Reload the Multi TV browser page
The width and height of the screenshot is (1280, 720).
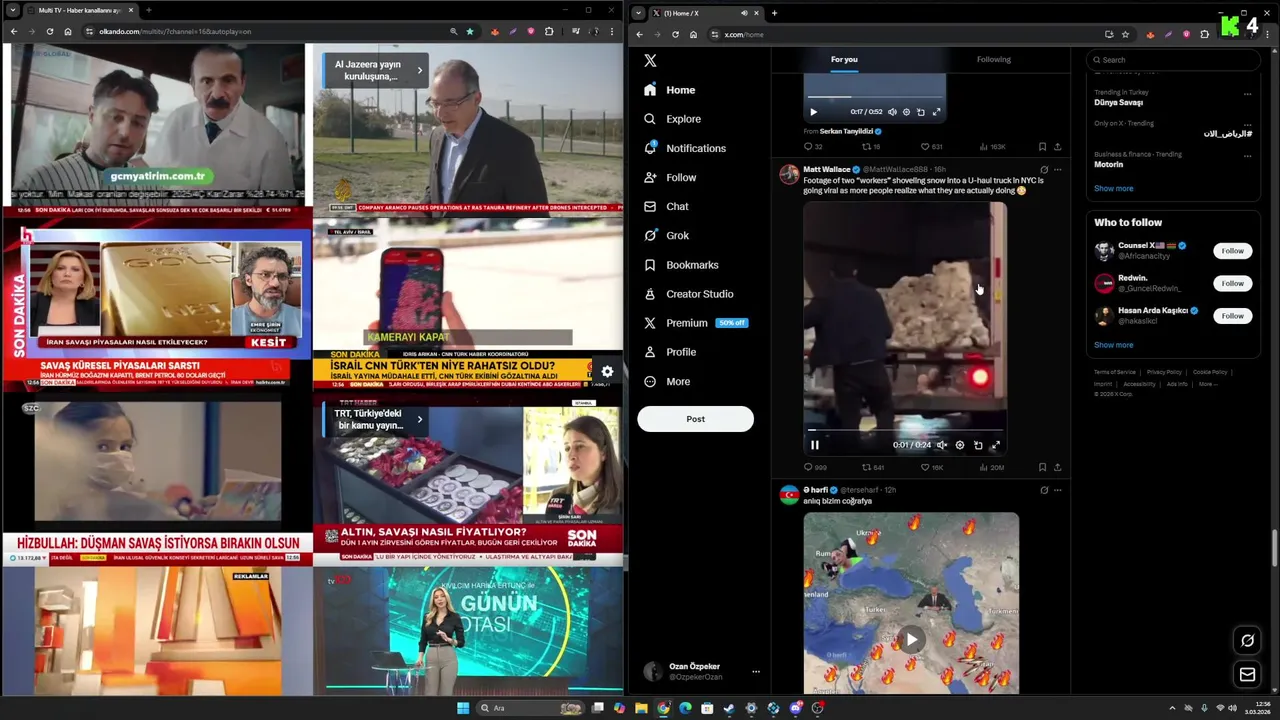(49, 32)
